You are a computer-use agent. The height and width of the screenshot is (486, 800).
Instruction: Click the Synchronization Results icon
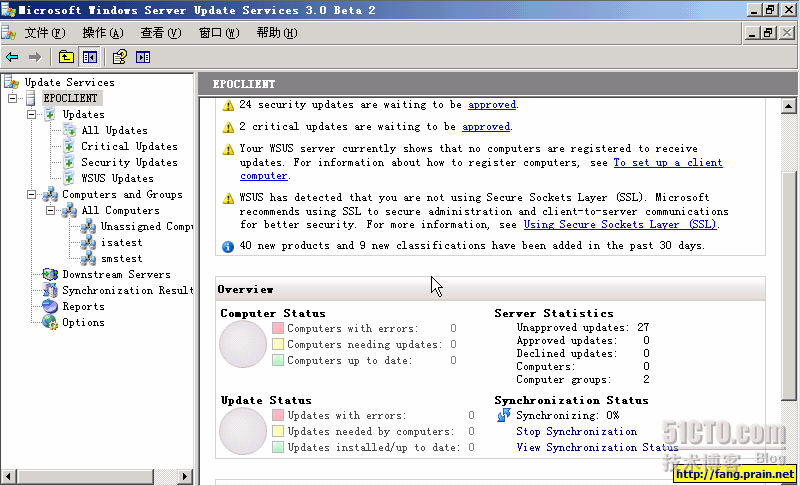coord(50,290)
